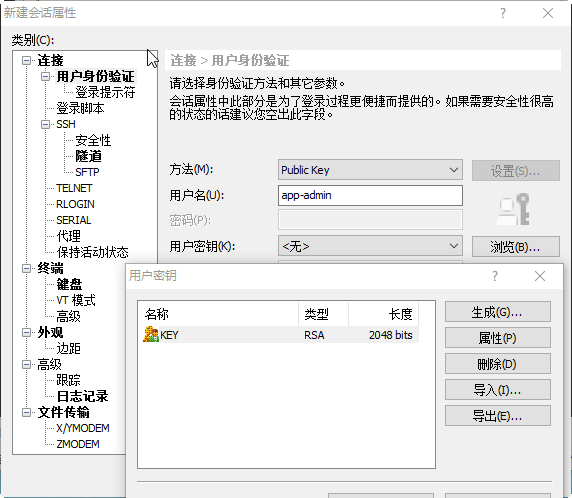Collapse the 终端 category node
This screenshot has height=498, width=572.
click(x=26, y=269)
